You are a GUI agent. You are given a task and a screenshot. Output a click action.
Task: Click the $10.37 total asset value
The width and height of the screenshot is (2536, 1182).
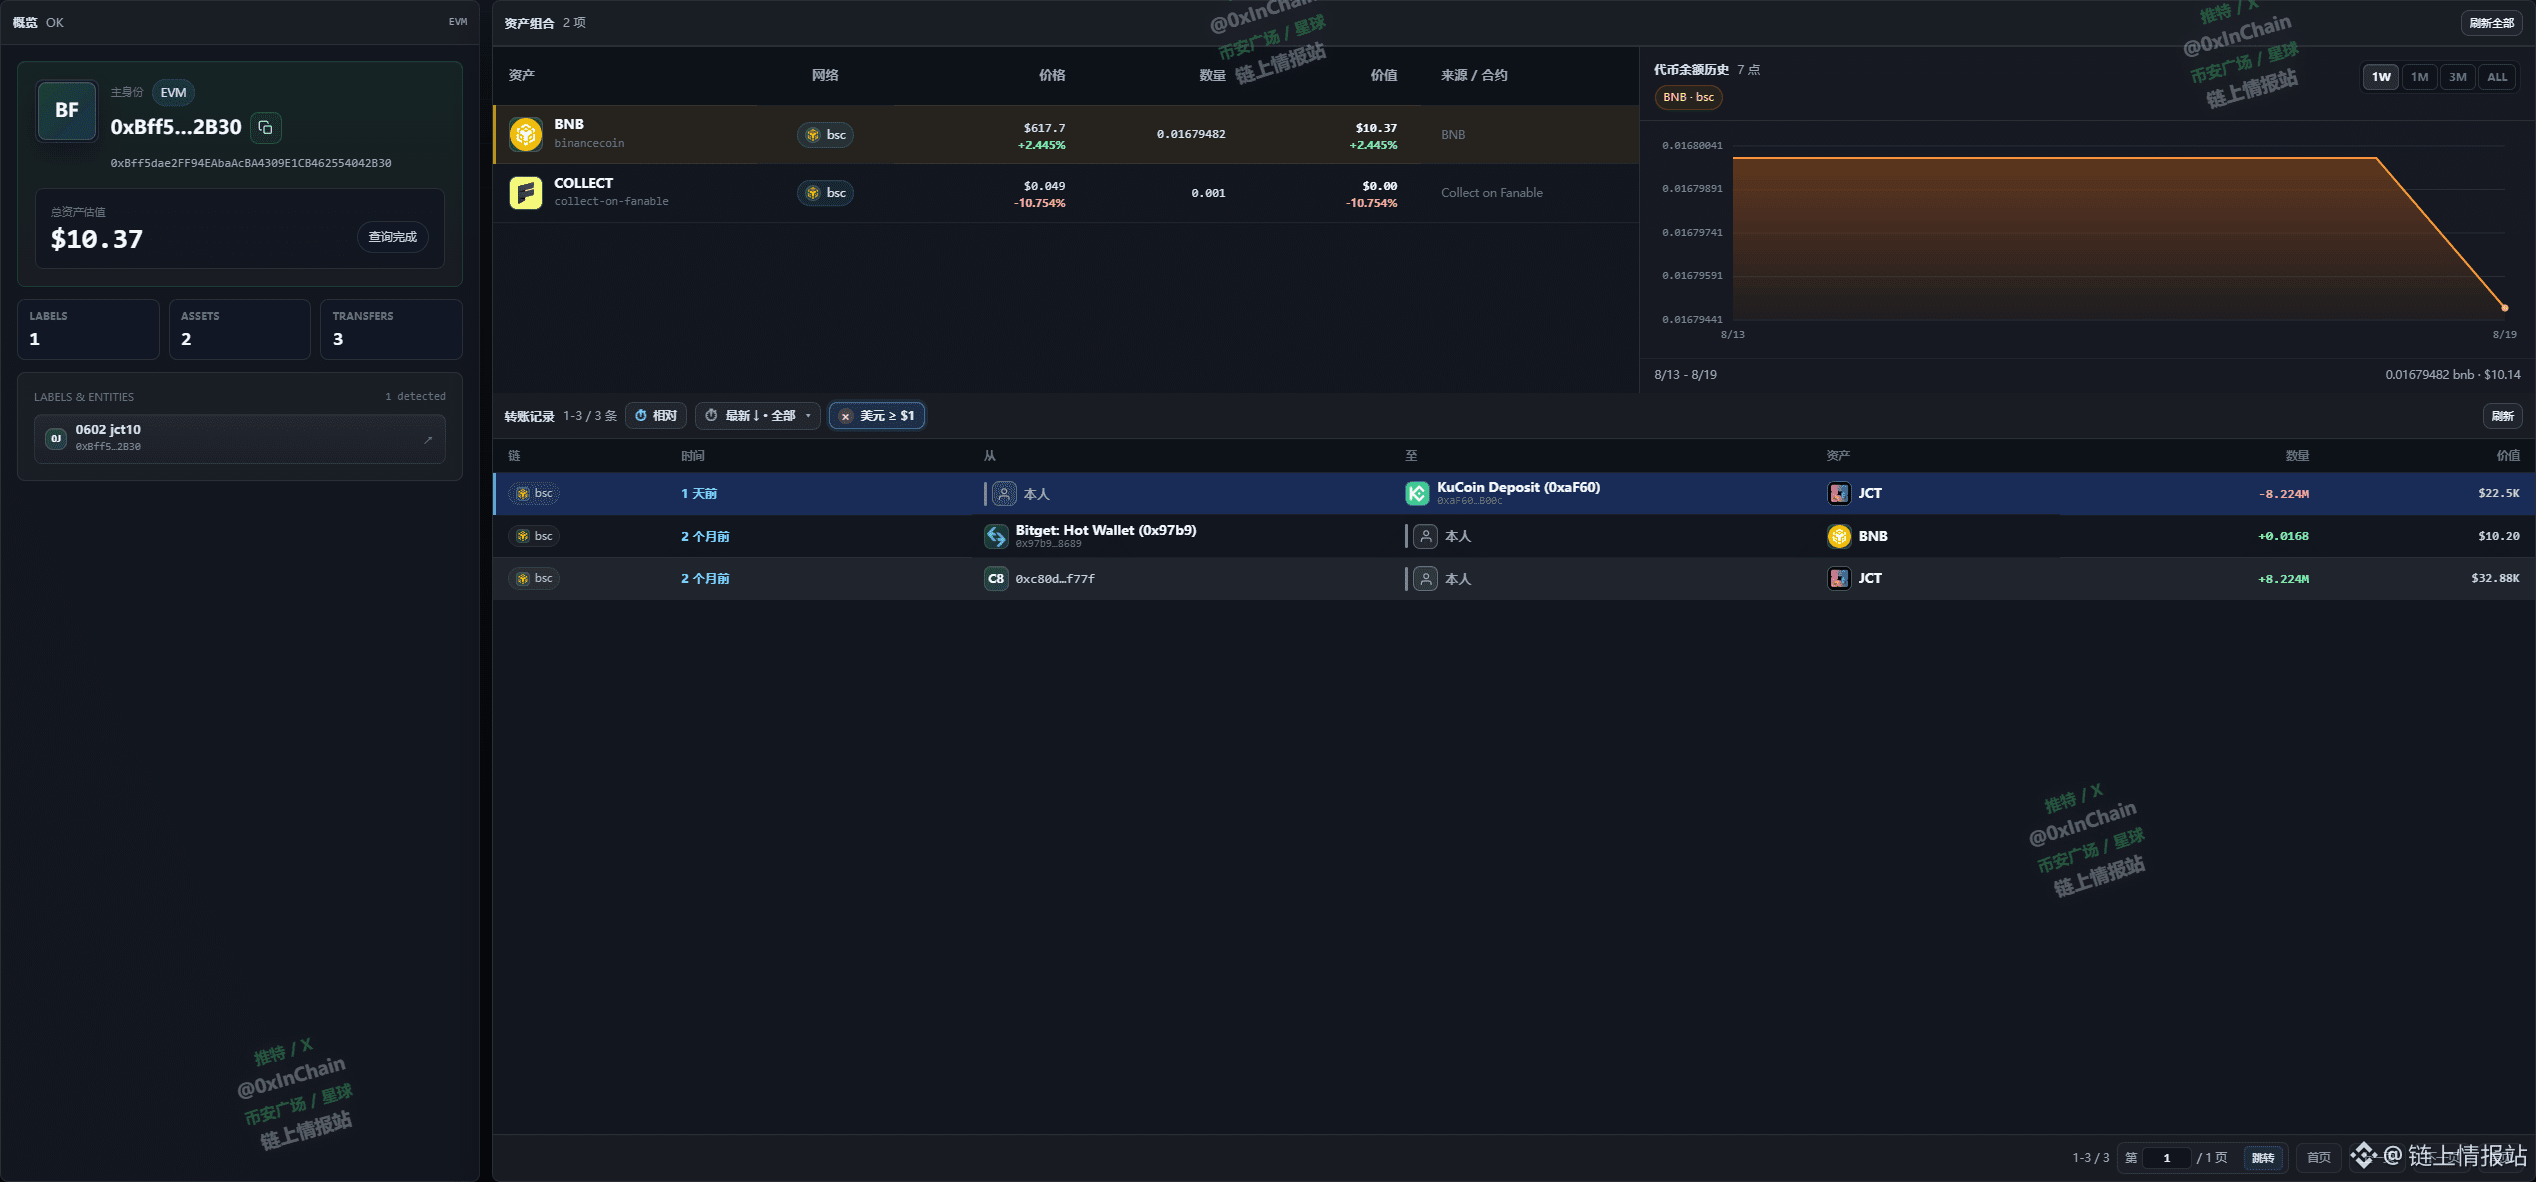point(97,239)
